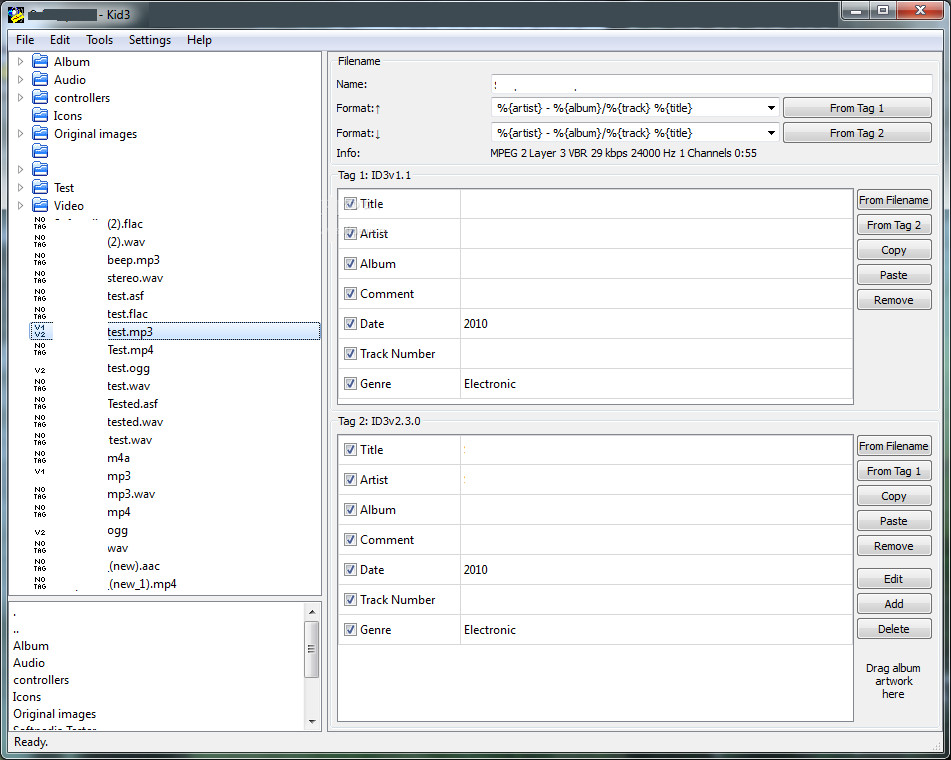This screenshot has height=760, width=951.
Task: Expand the Audio folder in the file tree
Action: tap(20, 79)
